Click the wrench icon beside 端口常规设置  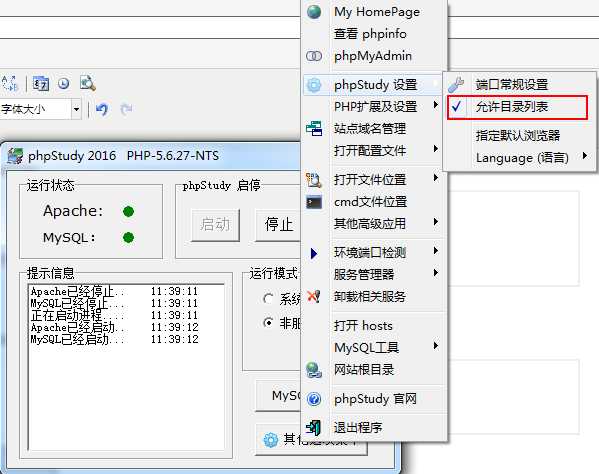456,84
